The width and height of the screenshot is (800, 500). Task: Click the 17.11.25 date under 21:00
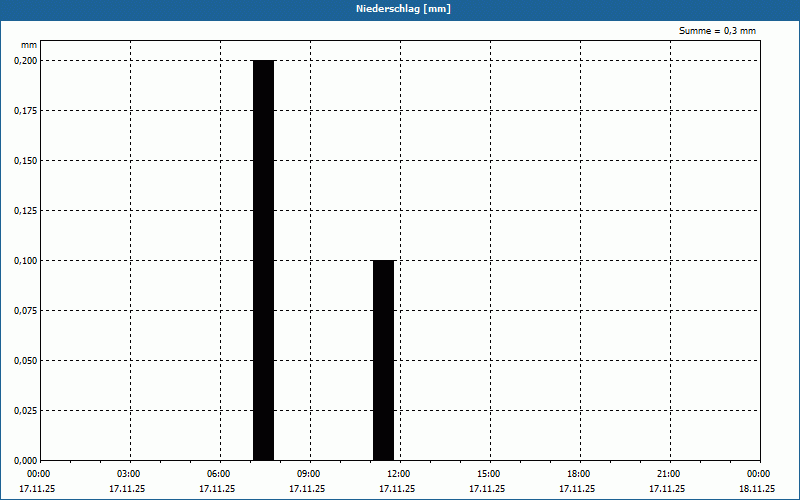click(x=667, y=488)
